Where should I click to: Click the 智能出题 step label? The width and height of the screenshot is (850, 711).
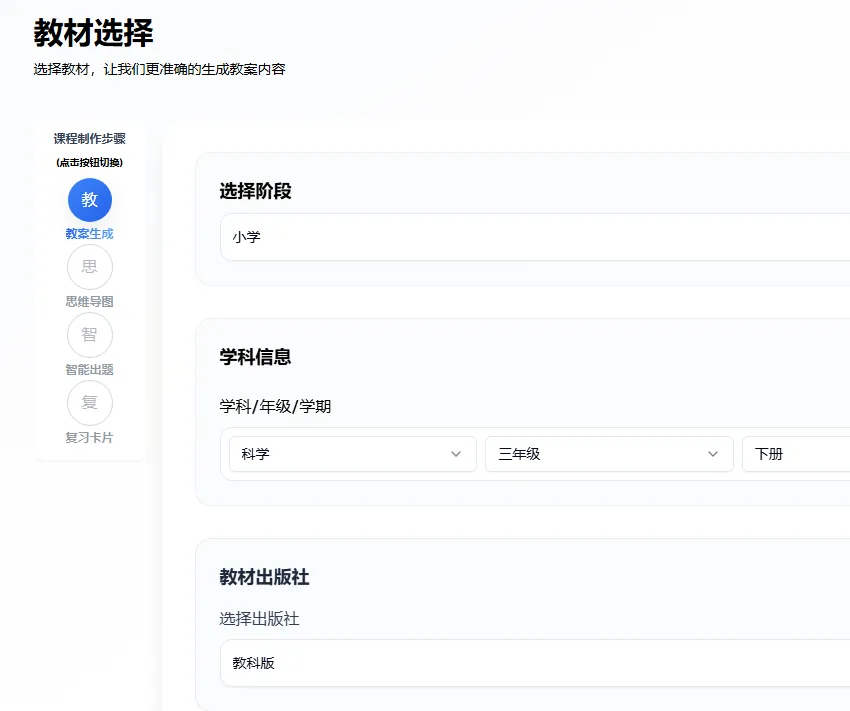(x=89, y=370)
